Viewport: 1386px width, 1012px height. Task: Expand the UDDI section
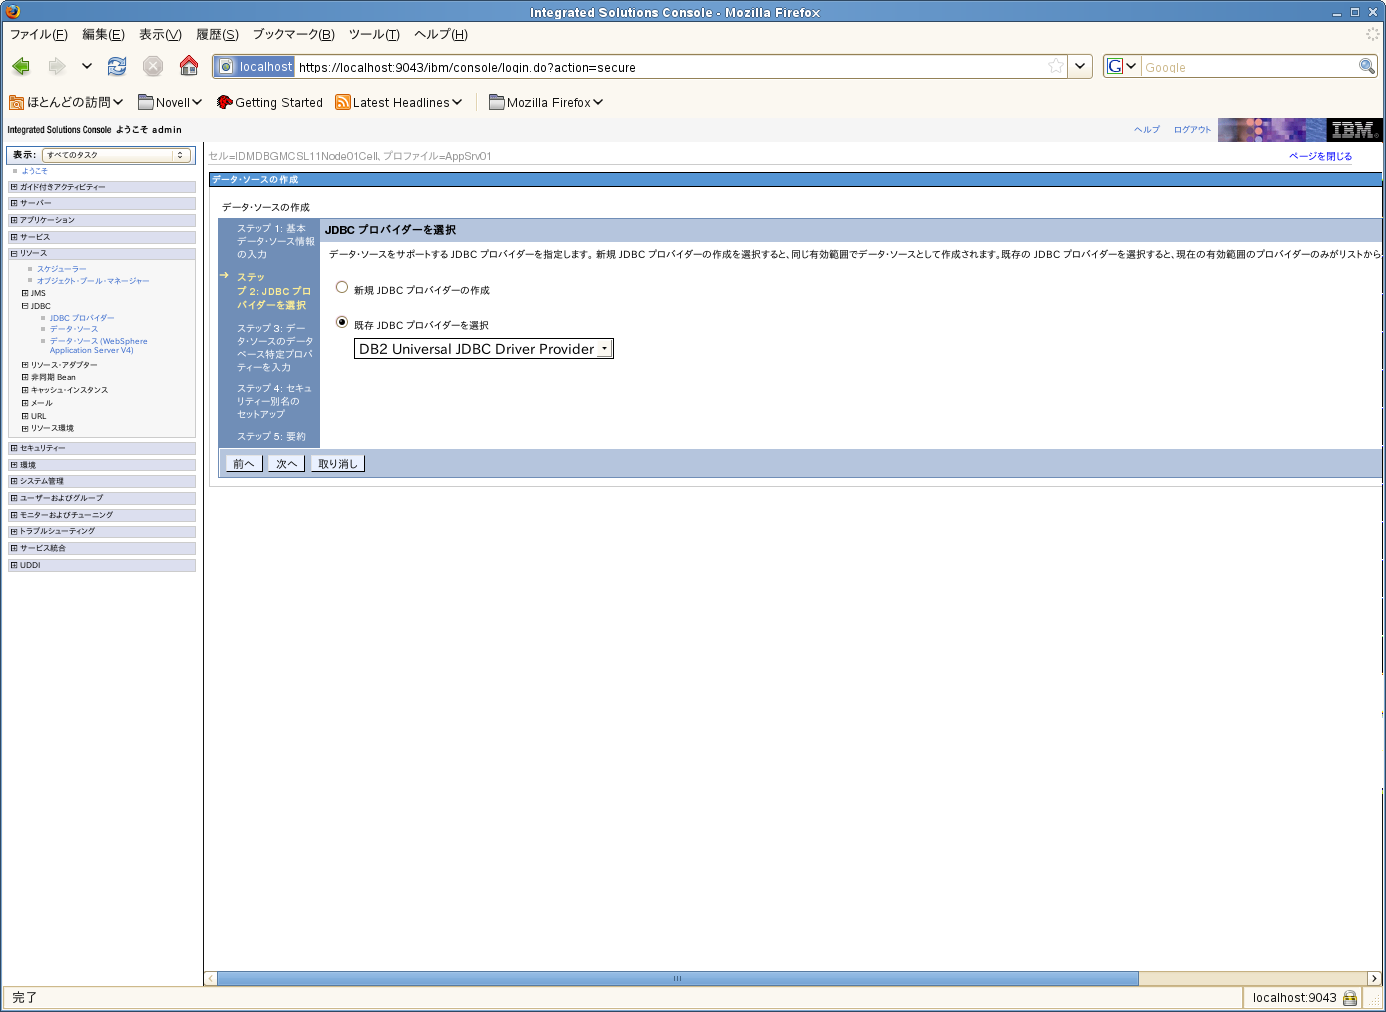[x=14, y=565]
